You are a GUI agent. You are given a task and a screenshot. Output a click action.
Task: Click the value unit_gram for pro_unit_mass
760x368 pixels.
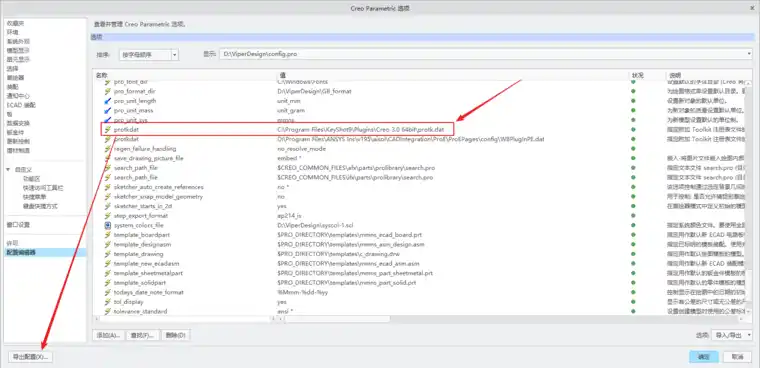291,111
